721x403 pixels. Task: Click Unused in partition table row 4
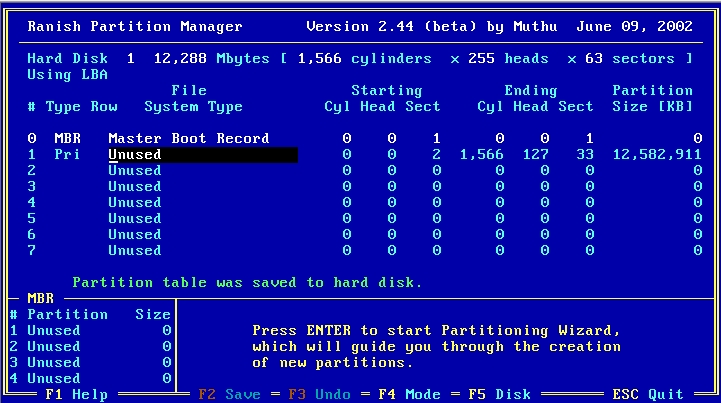point(135,202)
